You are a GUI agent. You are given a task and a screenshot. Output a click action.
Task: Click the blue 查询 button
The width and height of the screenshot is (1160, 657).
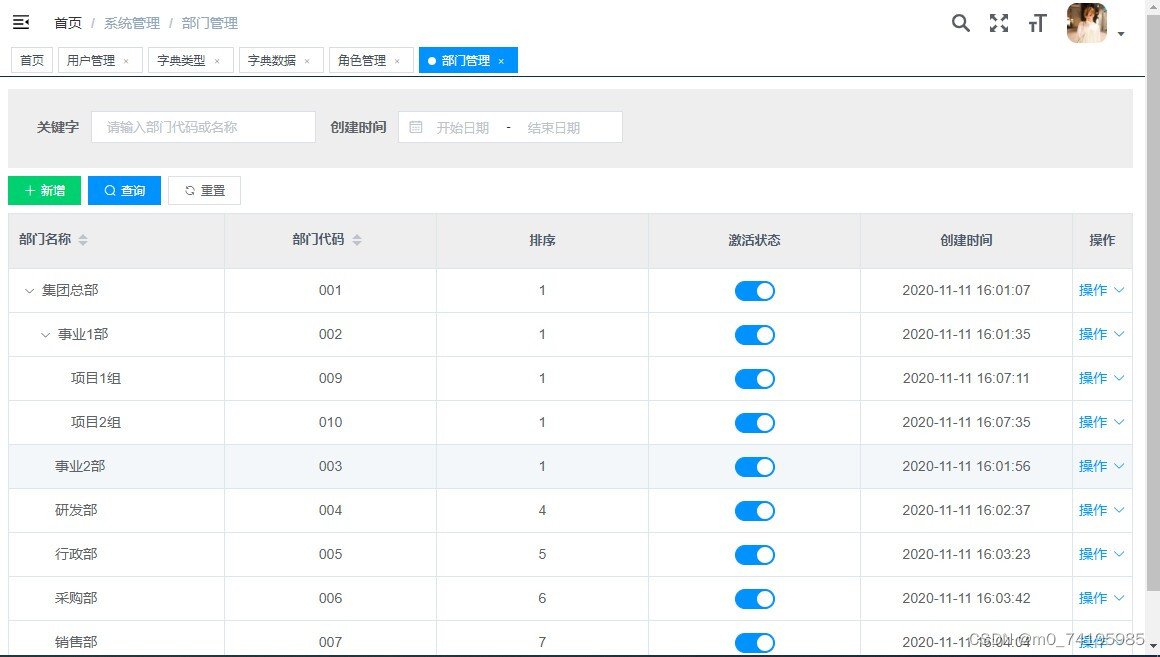124,190
